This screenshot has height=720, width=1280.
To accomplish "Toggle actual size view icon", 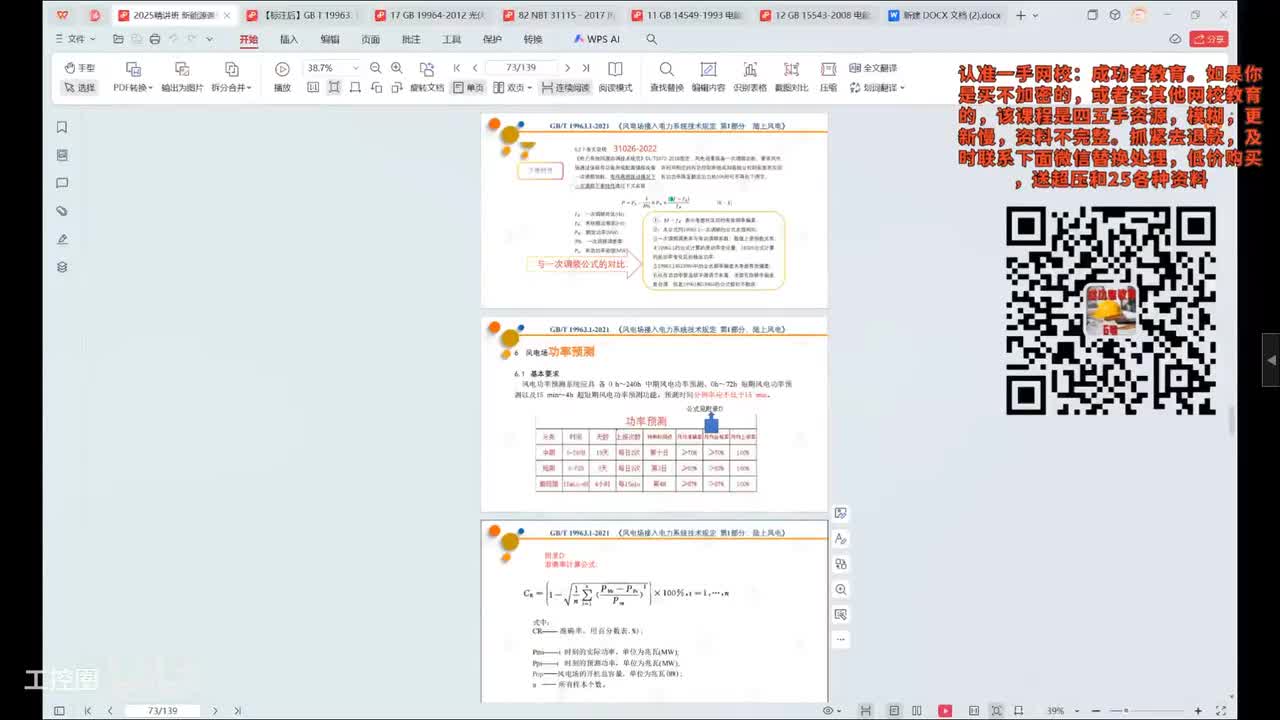I will pyautogui.click(x=313, y=88).
